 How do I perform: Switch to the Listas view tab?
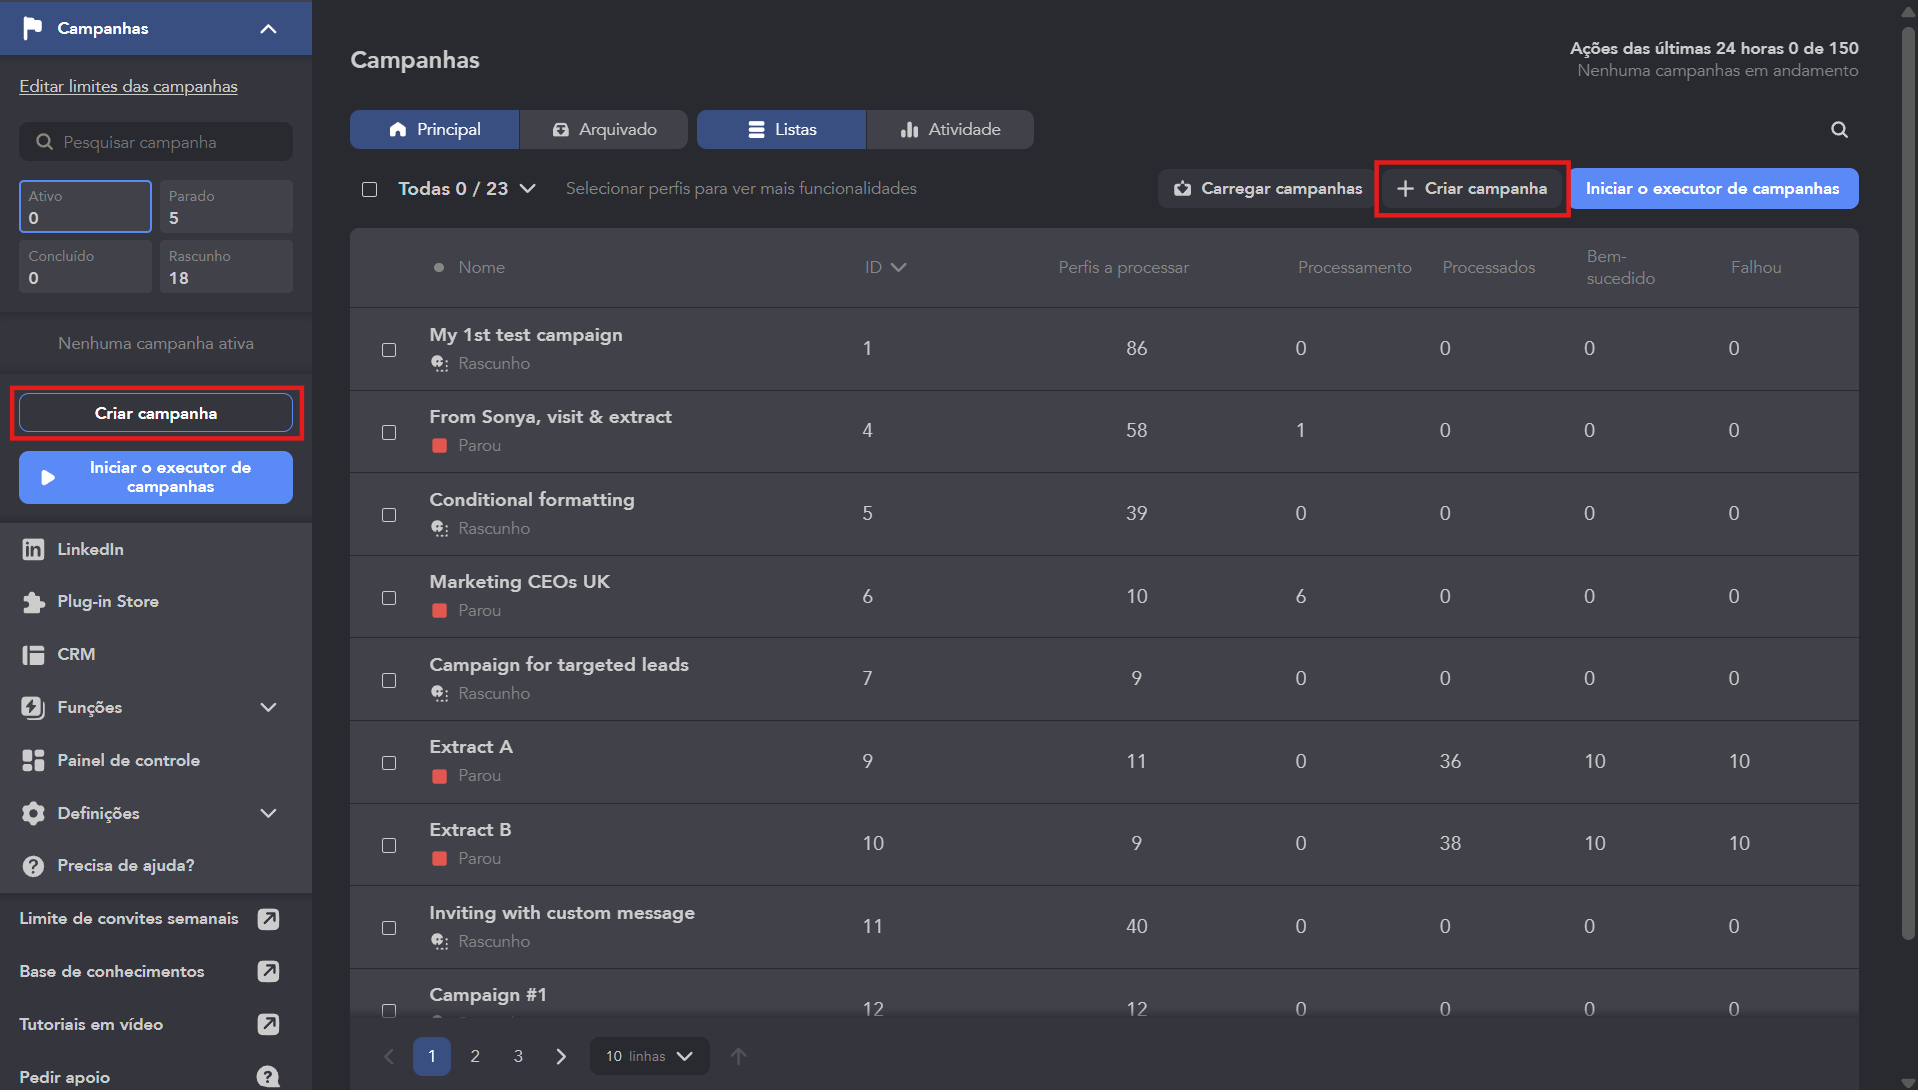781,129
